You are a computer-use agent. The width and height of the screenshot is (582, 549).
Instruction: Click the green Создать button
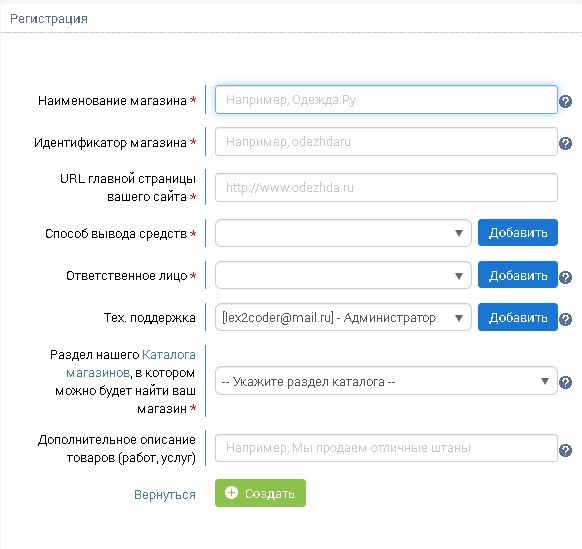click(x=260, y=493)
